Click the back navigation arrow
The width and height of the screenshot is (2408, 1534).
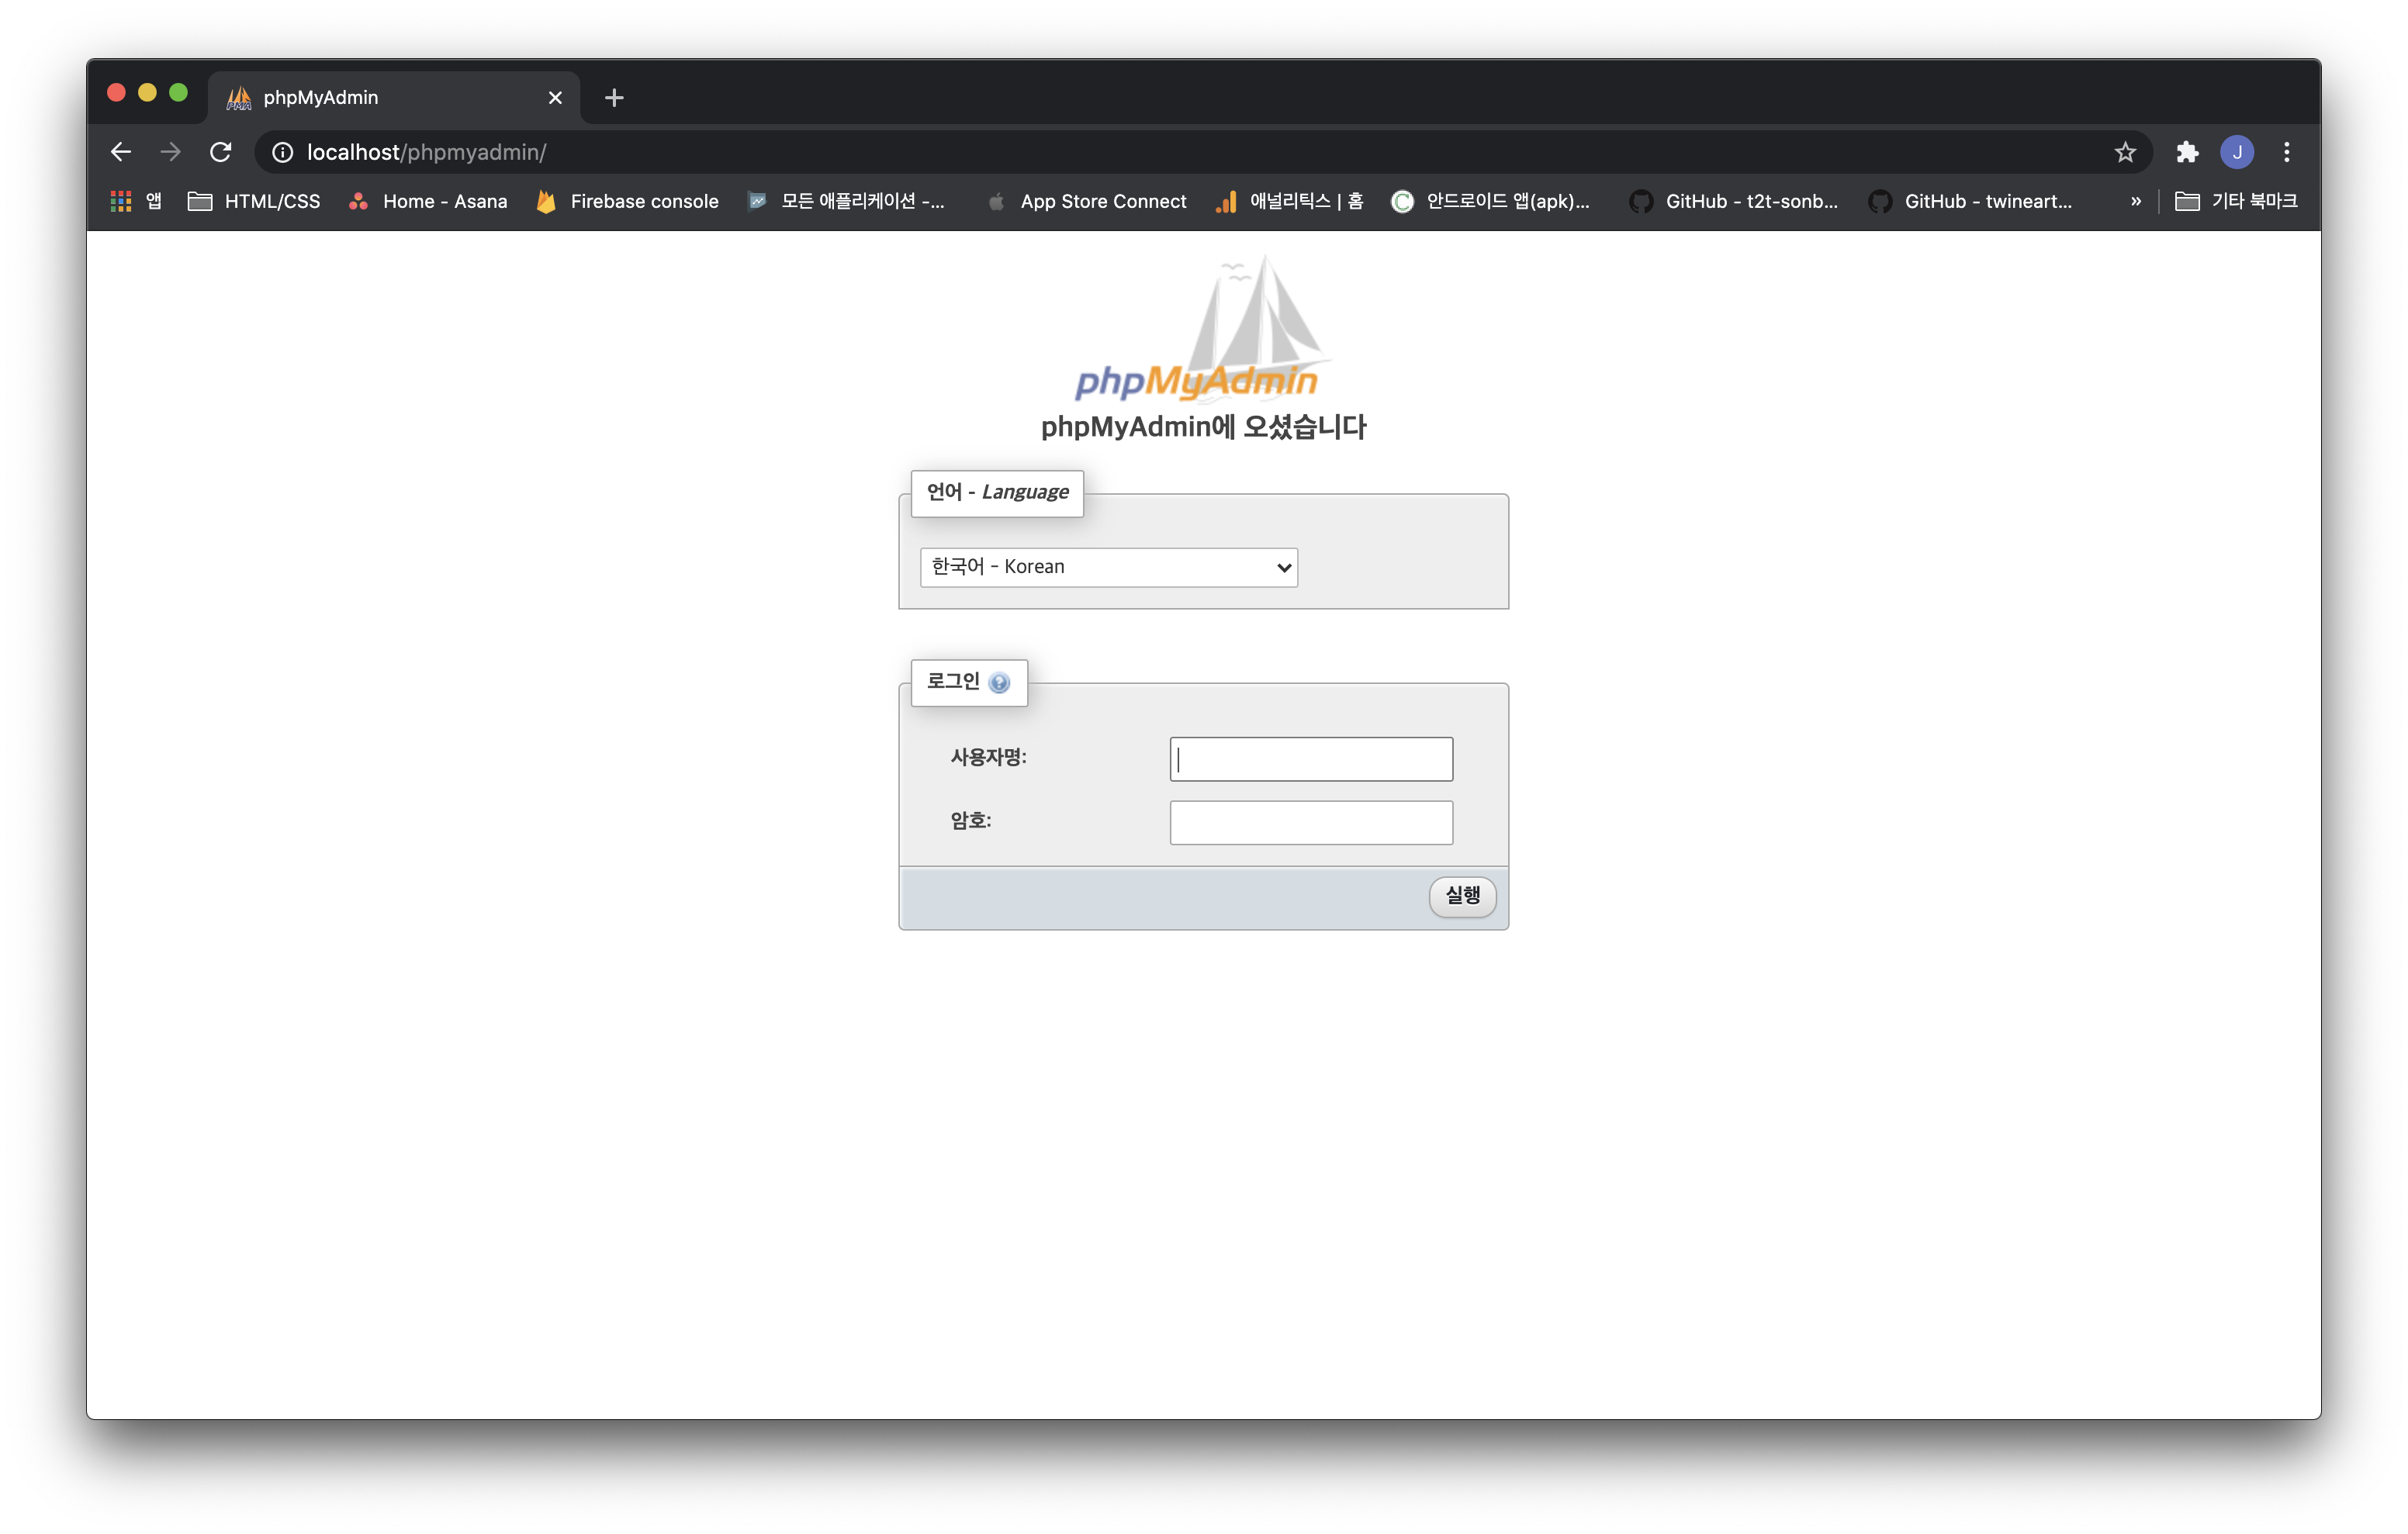pyautogui.click(x=120, y=152)
